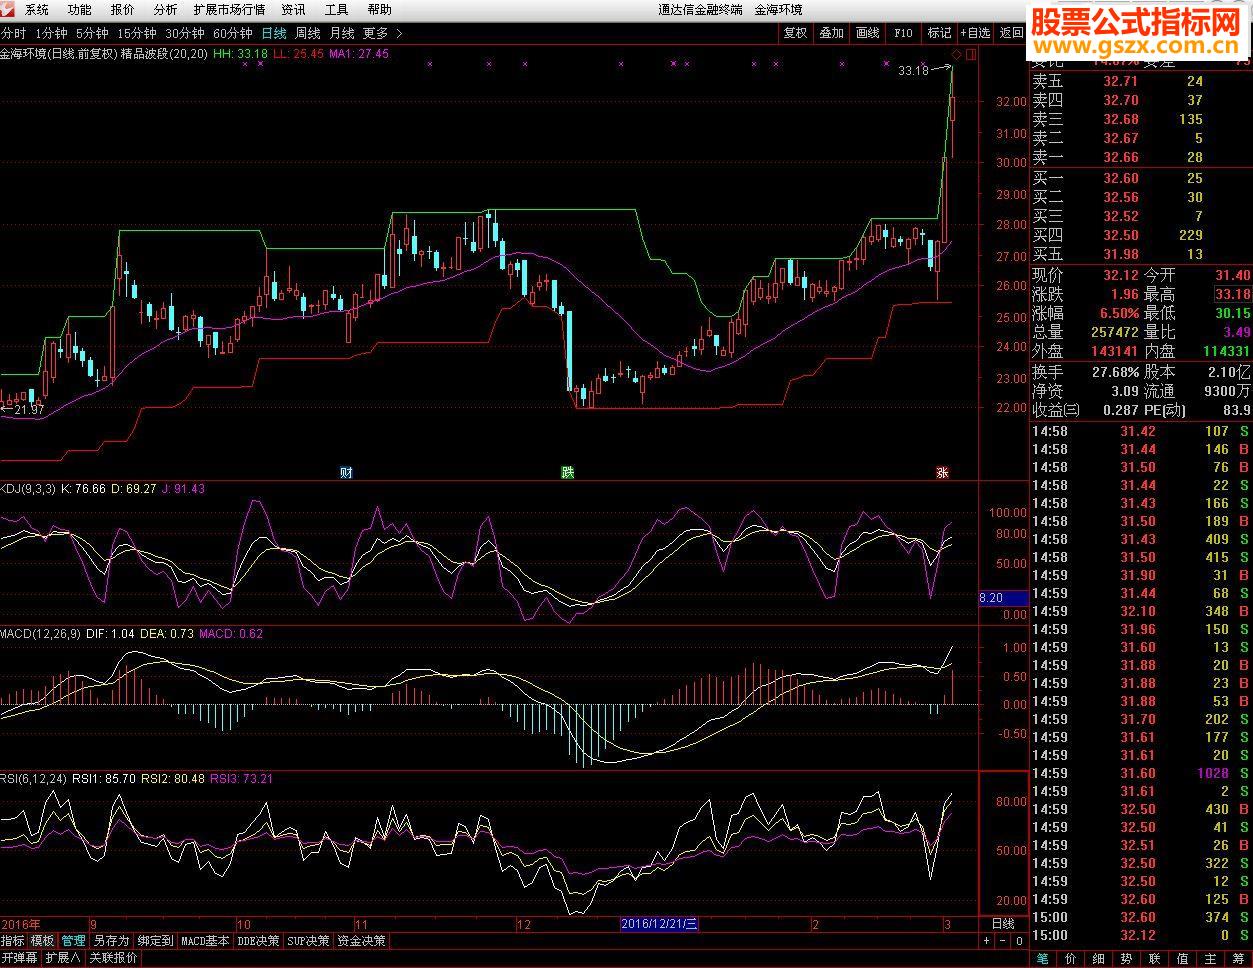The image size is (1253, 968).
Task: Switch to 5分钟 period
Action: tap(92, 33)
